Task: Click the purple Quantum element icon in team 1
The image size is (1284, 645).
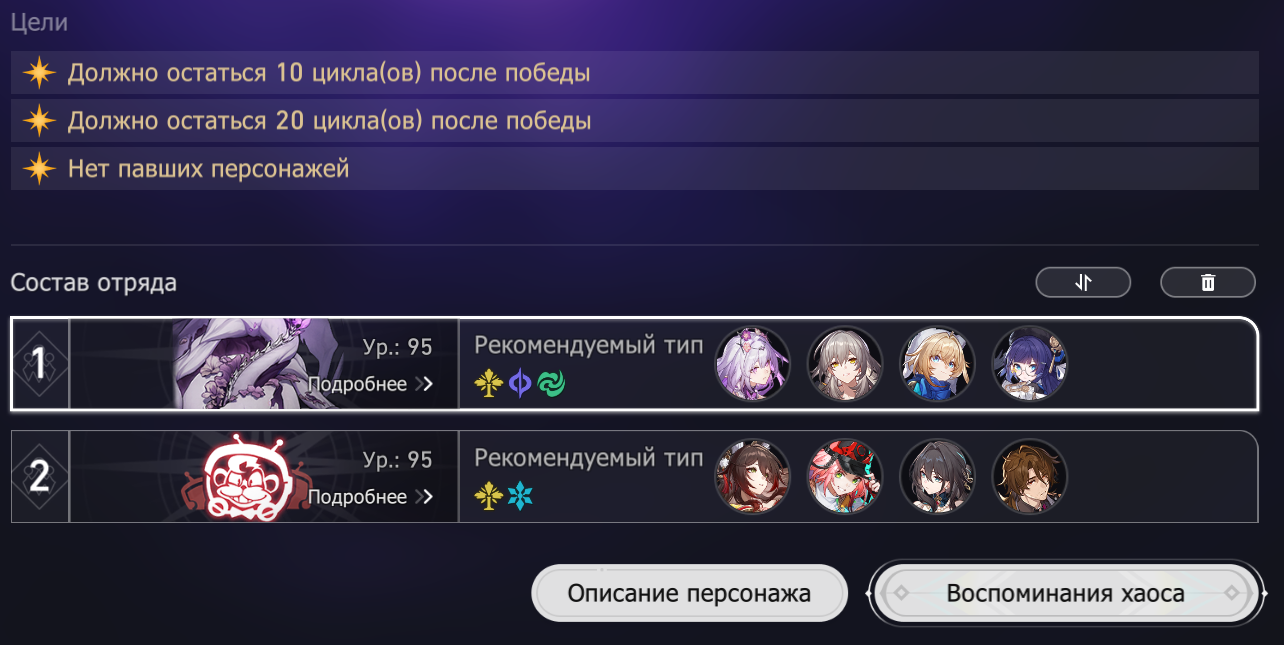Action: [x=520, y=384]
